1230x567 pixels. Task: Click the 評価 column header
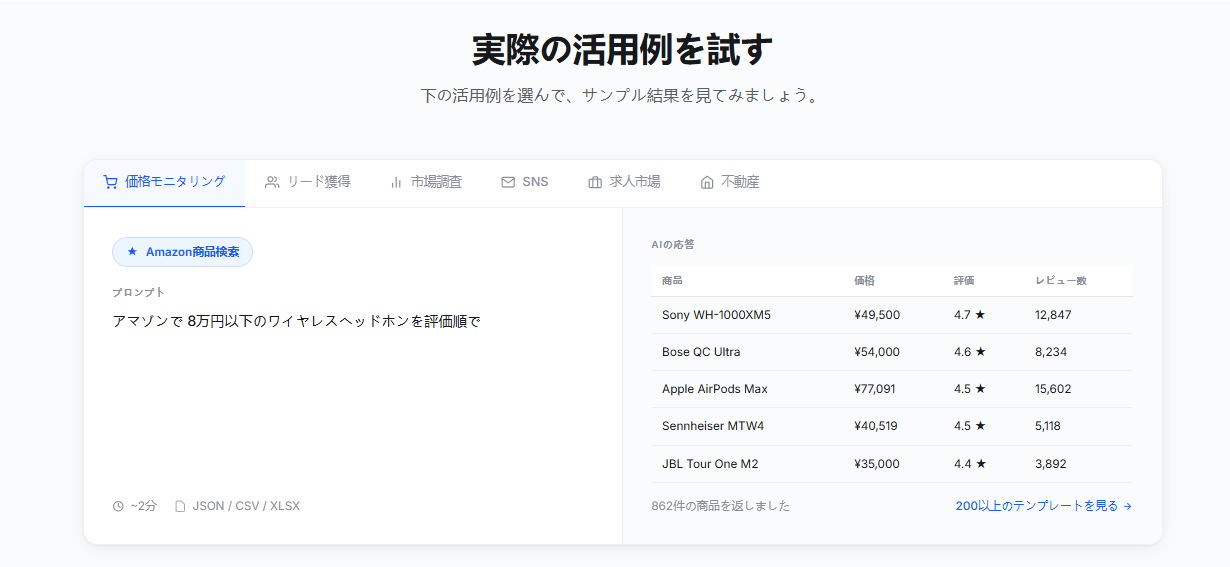[x=964, y=281]
